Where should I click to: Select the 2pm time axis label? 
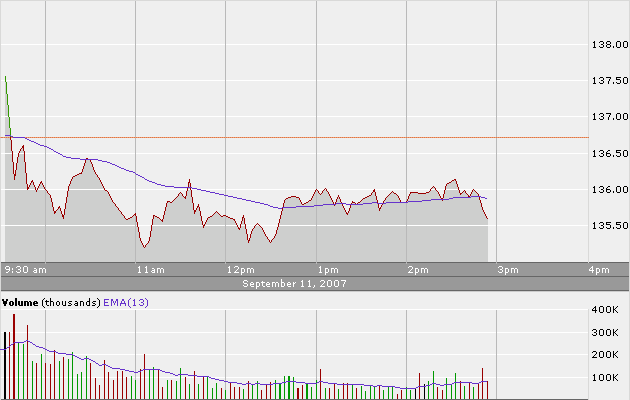417,270
